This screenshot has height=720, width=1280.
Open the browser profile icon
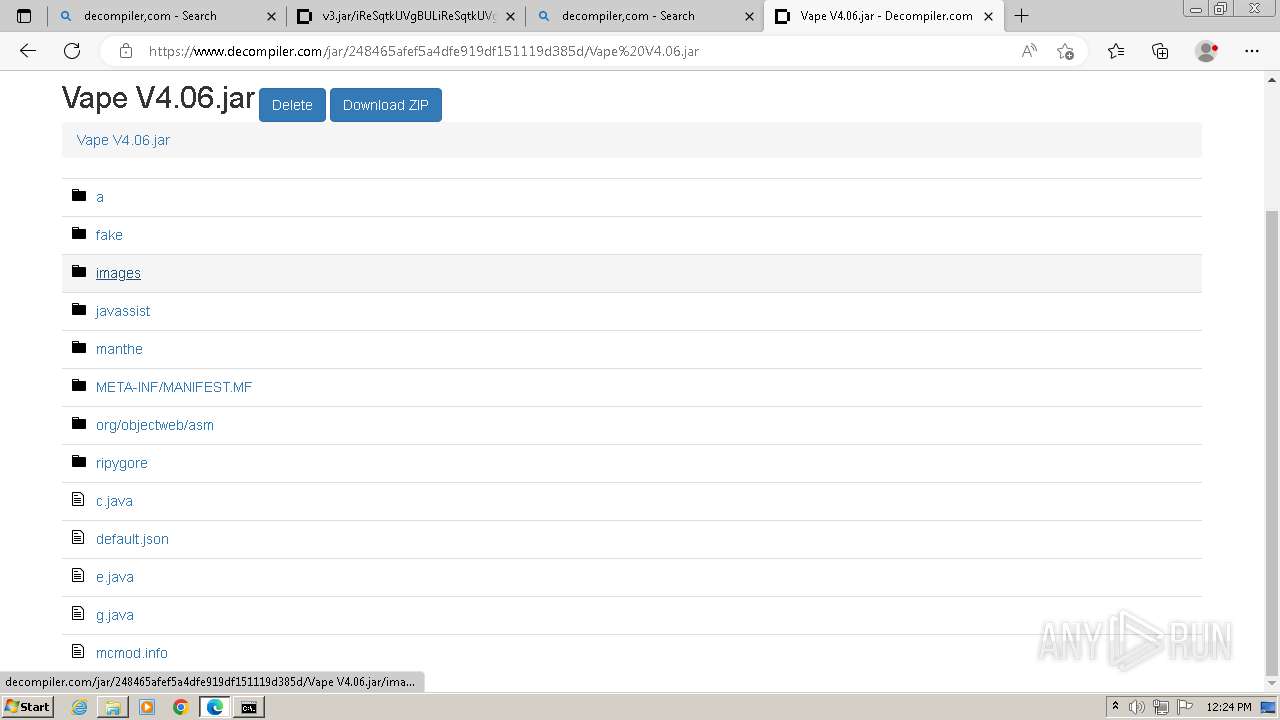click(x=1207, y=51)
